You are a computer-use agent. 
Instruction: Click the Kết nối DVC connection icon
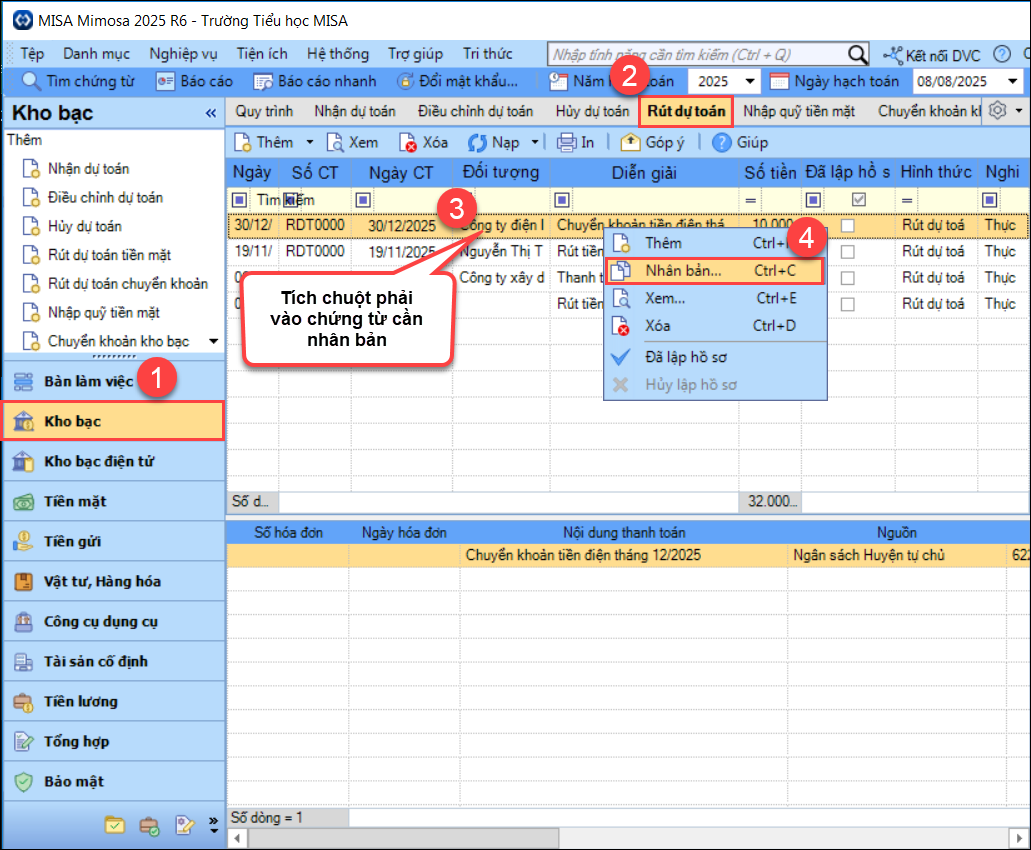click(x=893, y=55)
